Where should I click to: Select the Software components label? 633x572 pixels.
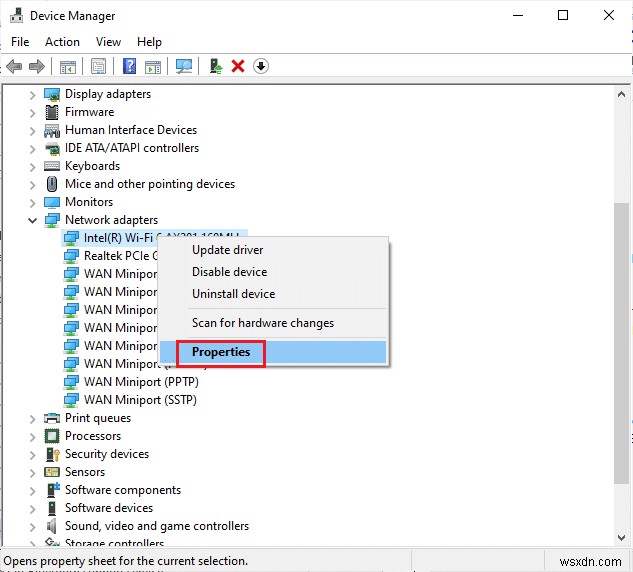123,490
